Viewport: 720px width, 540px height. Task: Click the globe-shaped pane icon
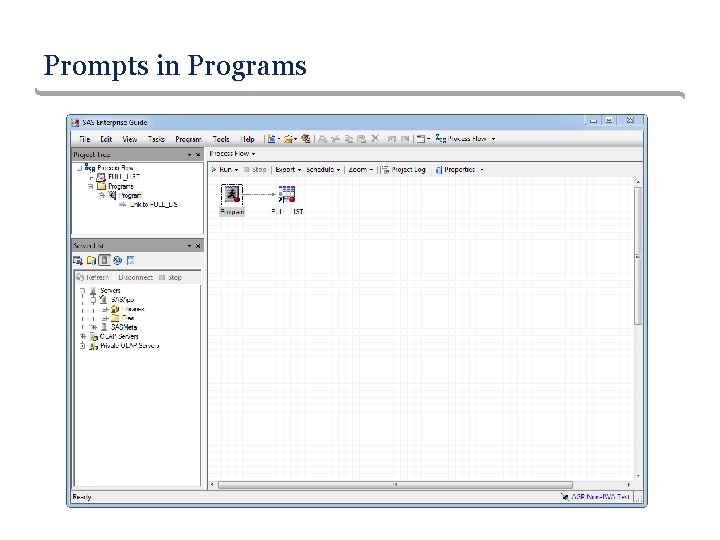pyautogui.click(x=118, y=260)
